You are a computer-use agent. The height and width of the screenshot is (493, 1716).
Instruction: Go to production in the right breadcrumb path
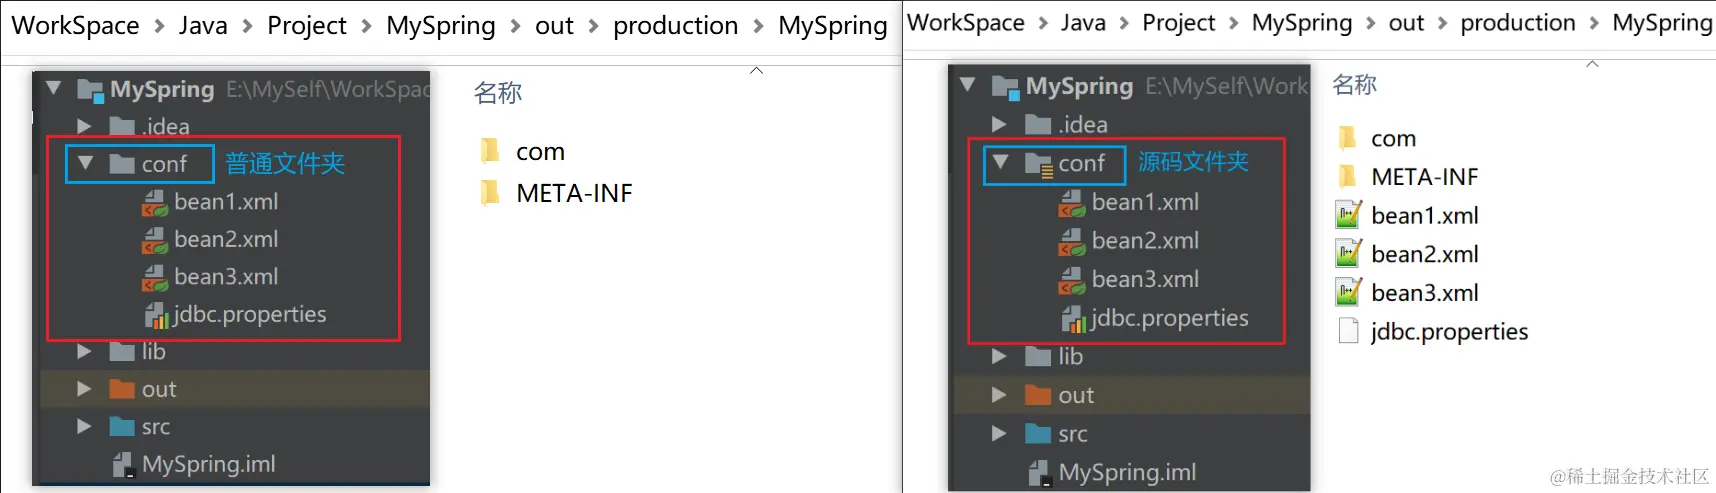coord(1518,22)
